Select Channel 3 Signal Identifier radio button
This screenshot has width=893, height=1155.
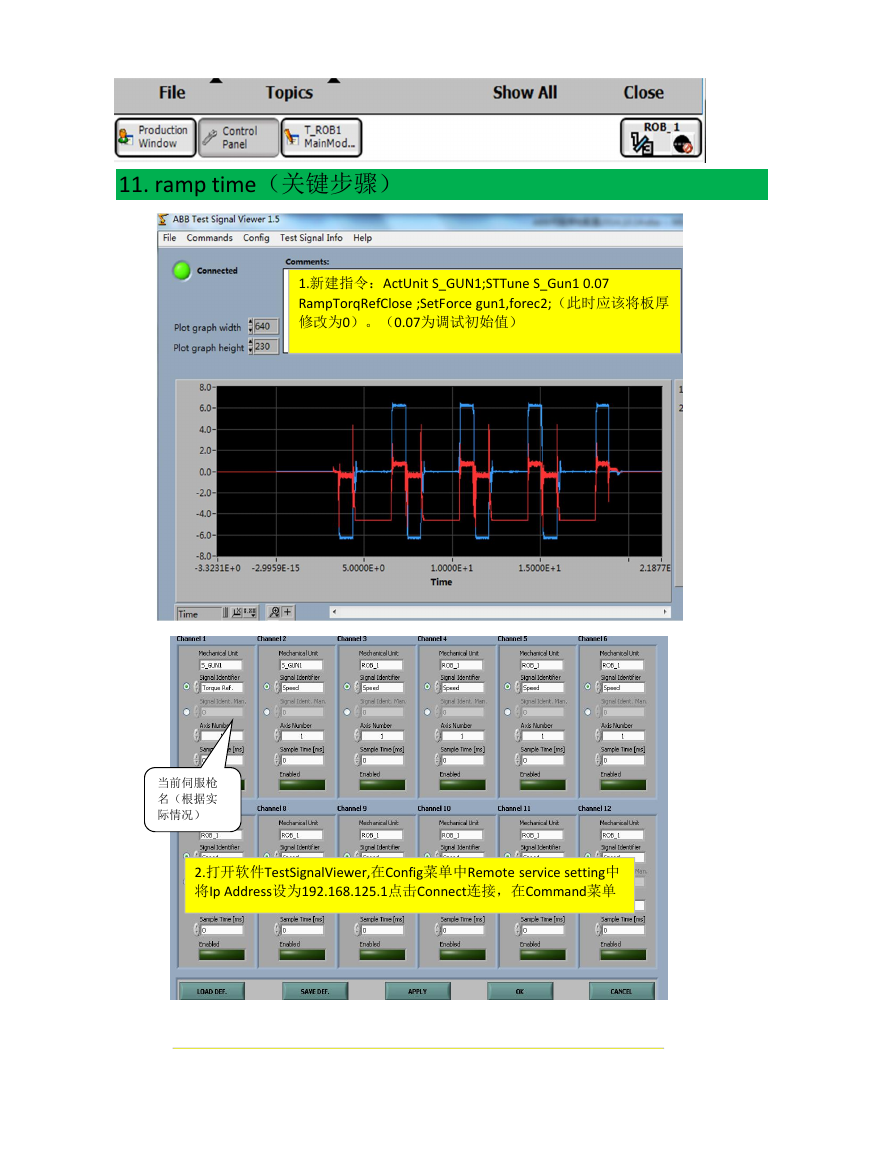click(347, 687)
